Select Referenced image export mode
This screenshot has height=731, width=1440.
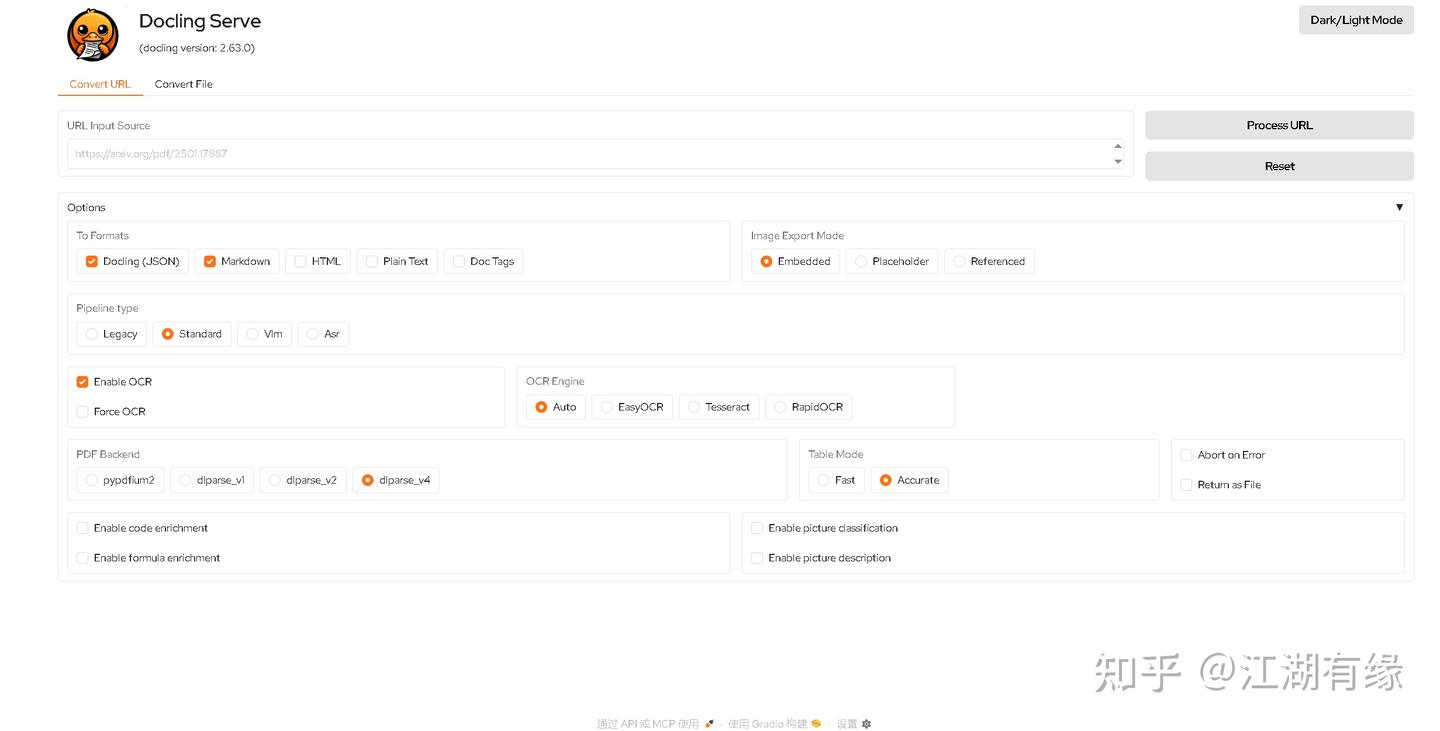pyautogui.click(x=959, y=262)
